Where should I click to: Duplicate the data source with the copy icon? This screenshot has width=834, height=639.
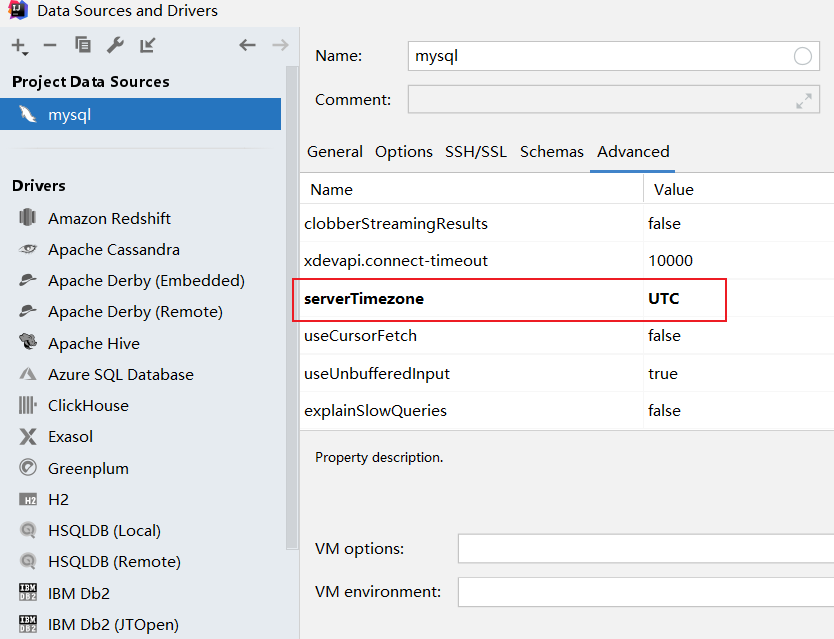point(82,45)
